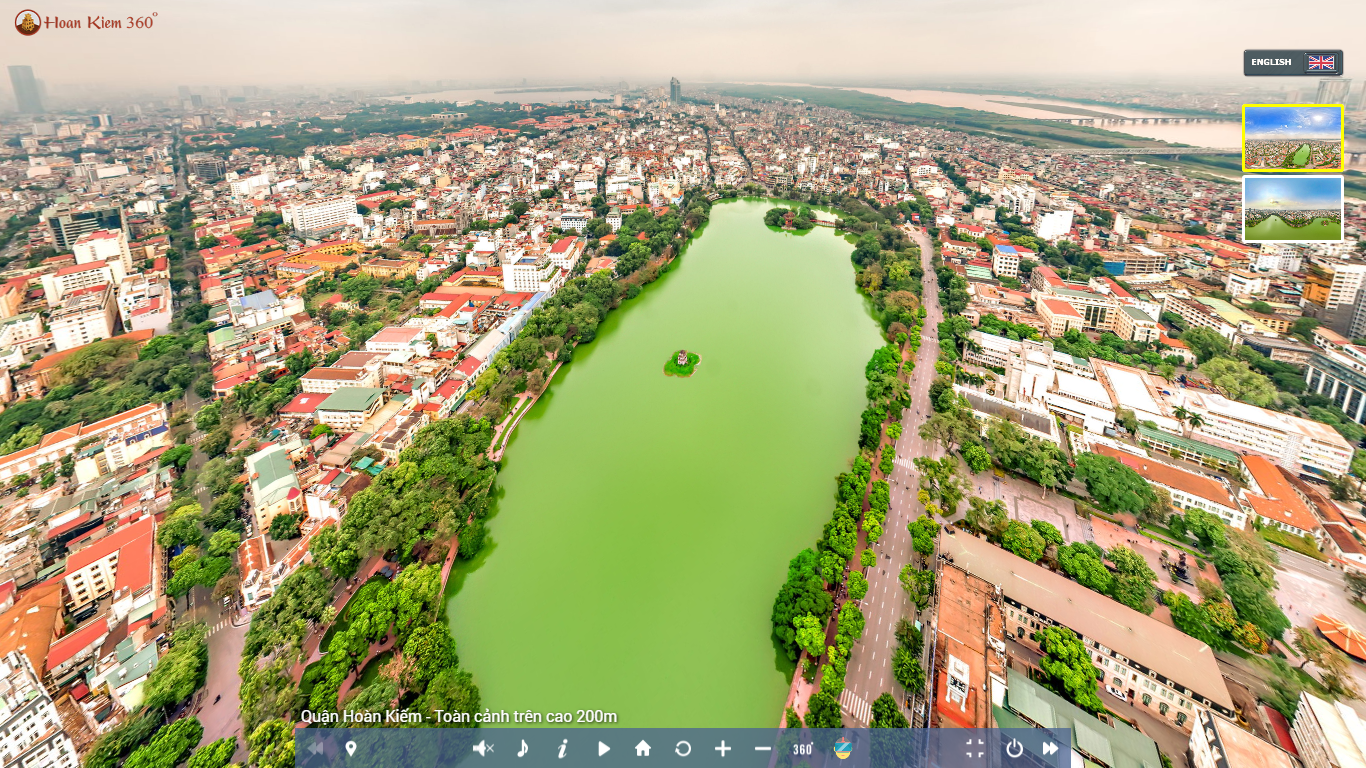Zoom out with the minus icon
The height and width of the screenshot is (768, 1366).
(763, 748)
